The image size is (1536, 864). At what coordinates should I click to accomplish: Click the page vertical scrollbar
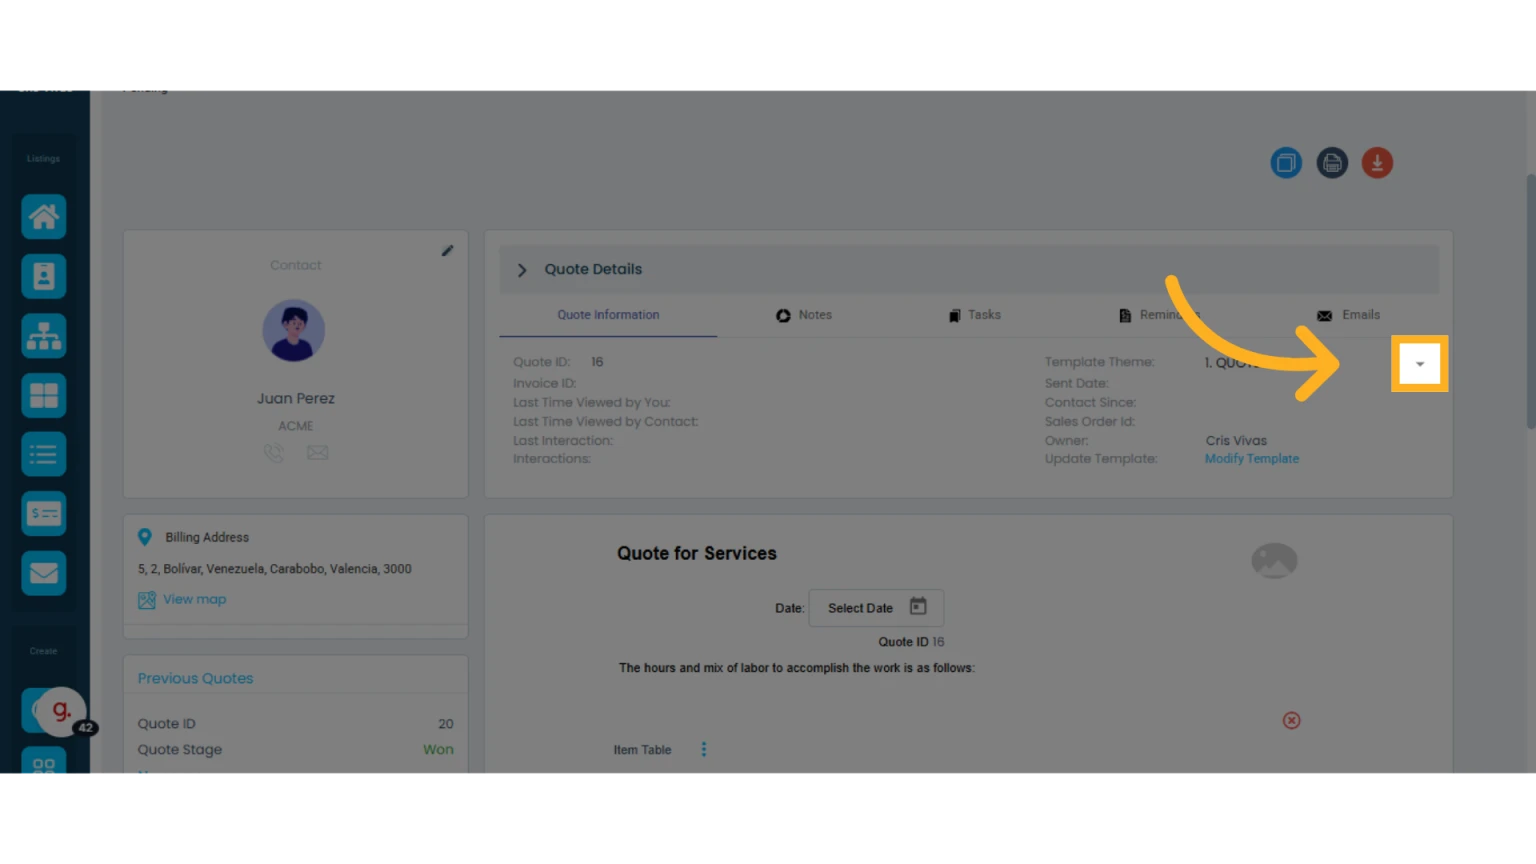click(x=1530, y=302)
